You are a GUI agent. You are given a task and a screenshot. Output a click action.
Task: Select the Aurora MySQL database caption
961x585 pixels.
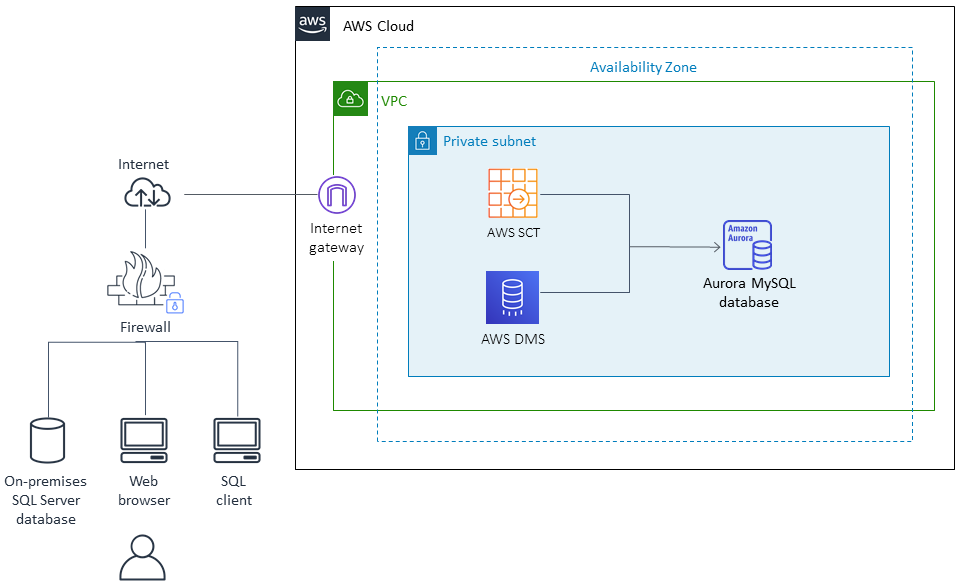tap(747, 293)
